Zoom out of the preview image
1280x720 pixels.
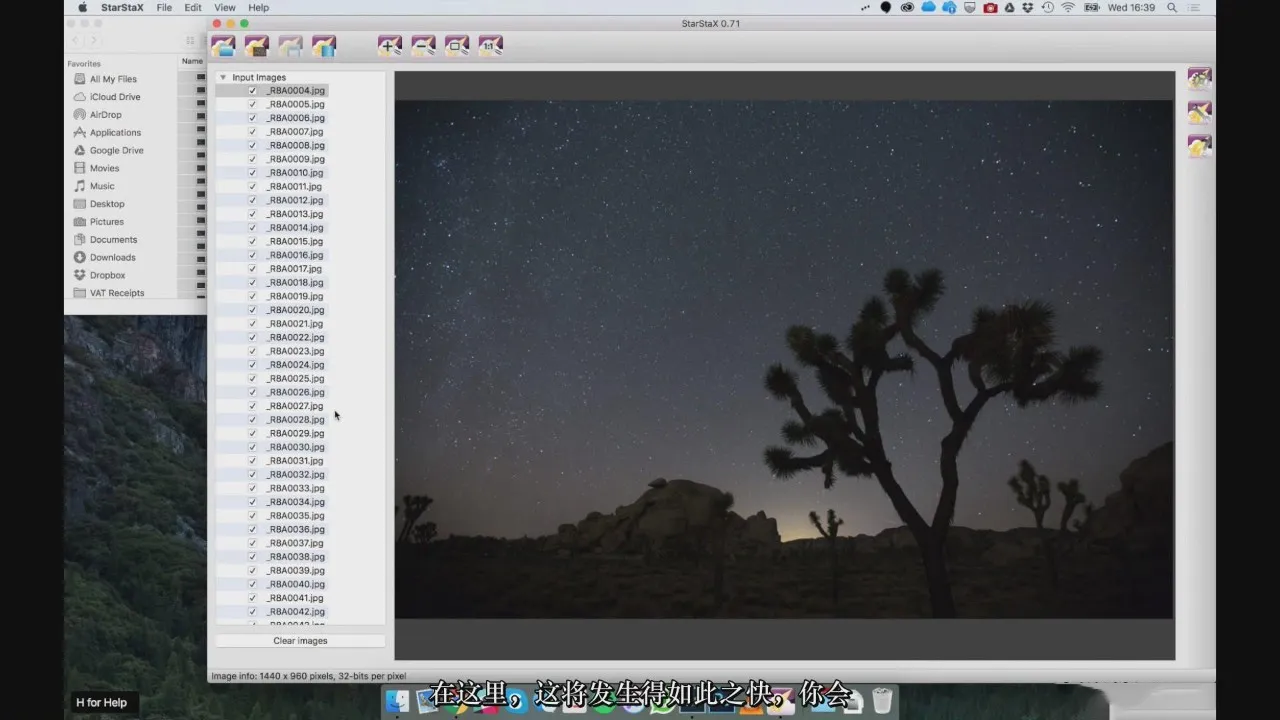tap(424, 46)
